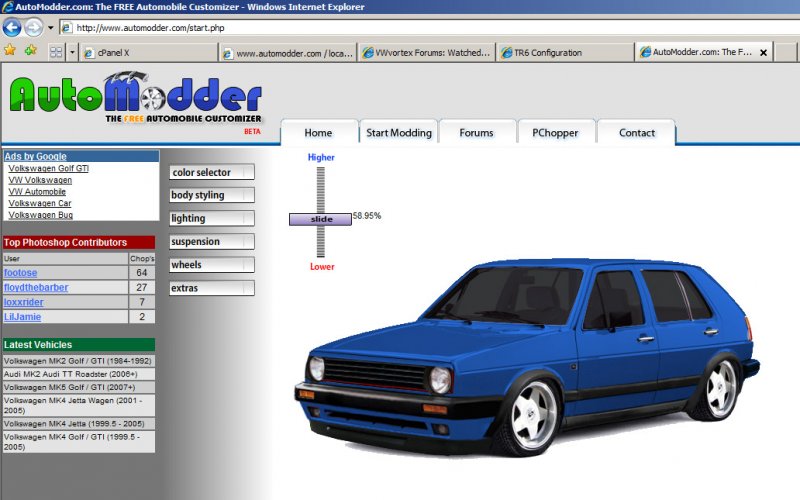The height and width of the screenshot is (500, 800).
Task: Open the tab list dropdown arrow
Action: tap(72, 51)
